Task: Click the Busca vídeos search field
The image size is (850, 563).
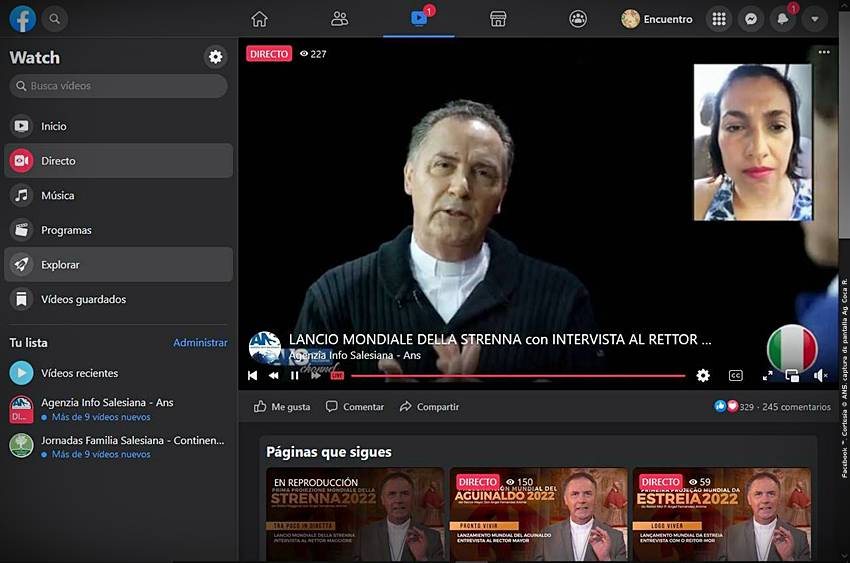Action: tap(118, 86)
